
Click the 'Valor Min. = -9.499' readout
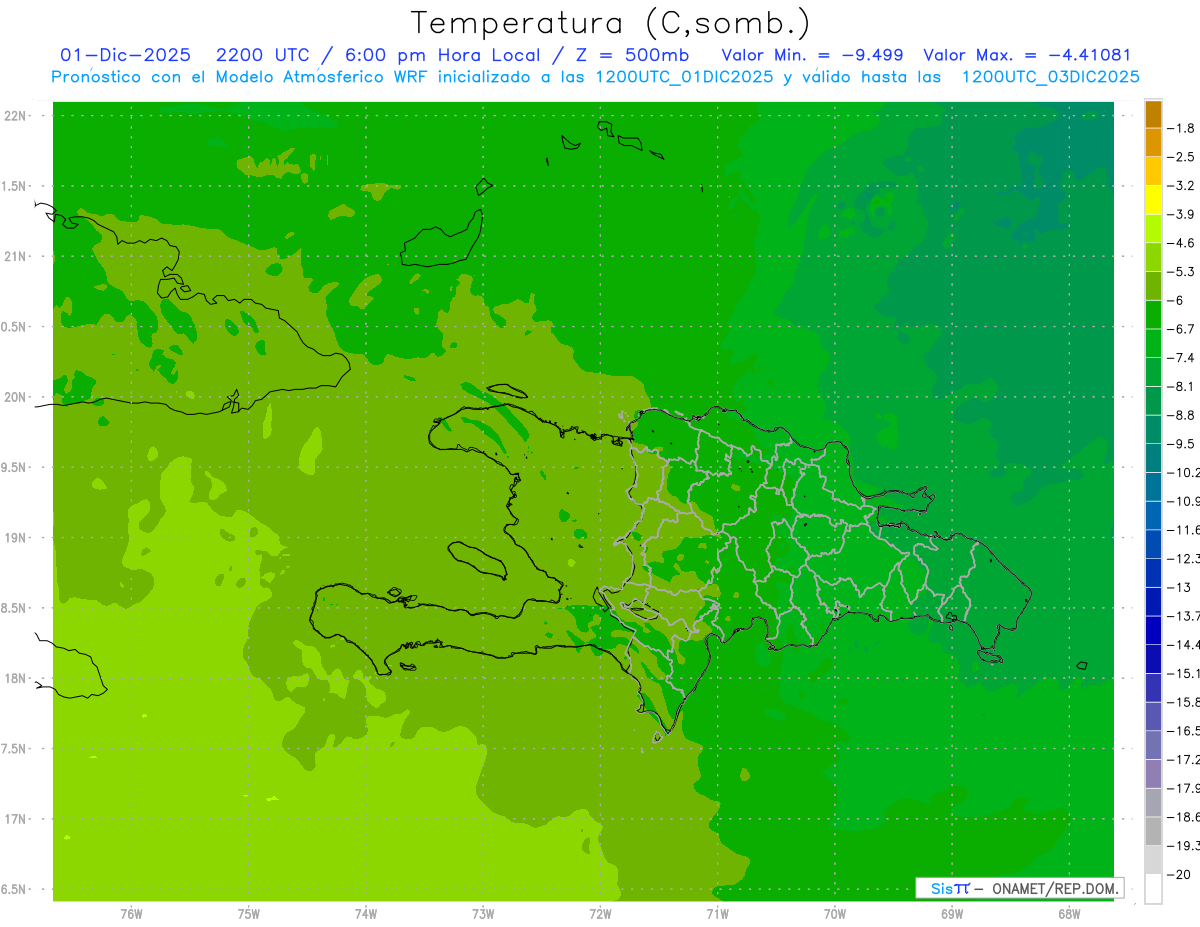[815, 55]
